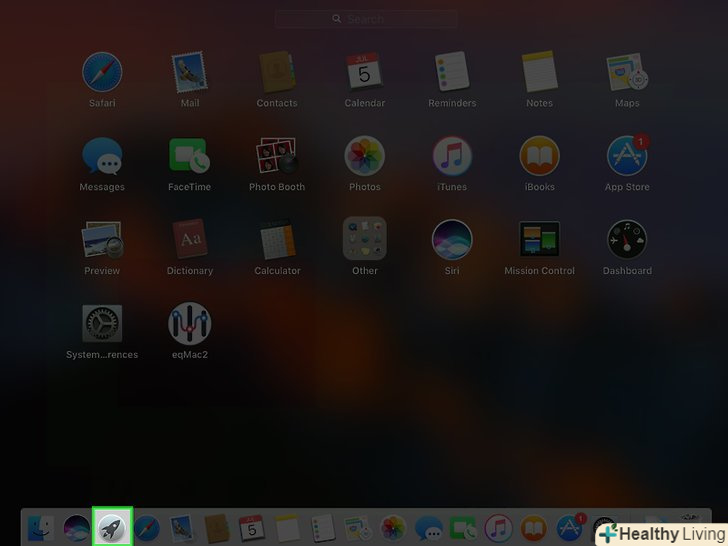Click the Calendar icon in the Dock
The width and height of the screenshot is (728, 546).
coord(252,528)
